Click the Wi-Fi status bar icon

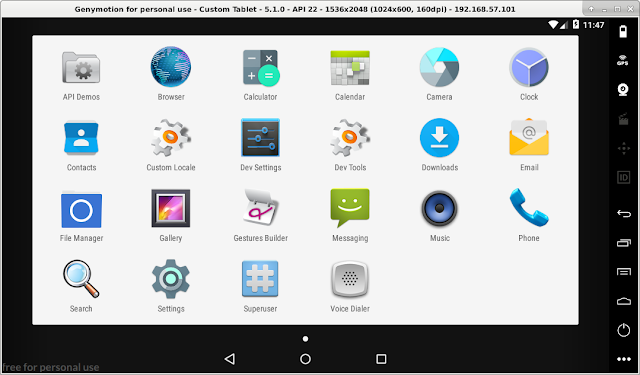tap(553, 25)
